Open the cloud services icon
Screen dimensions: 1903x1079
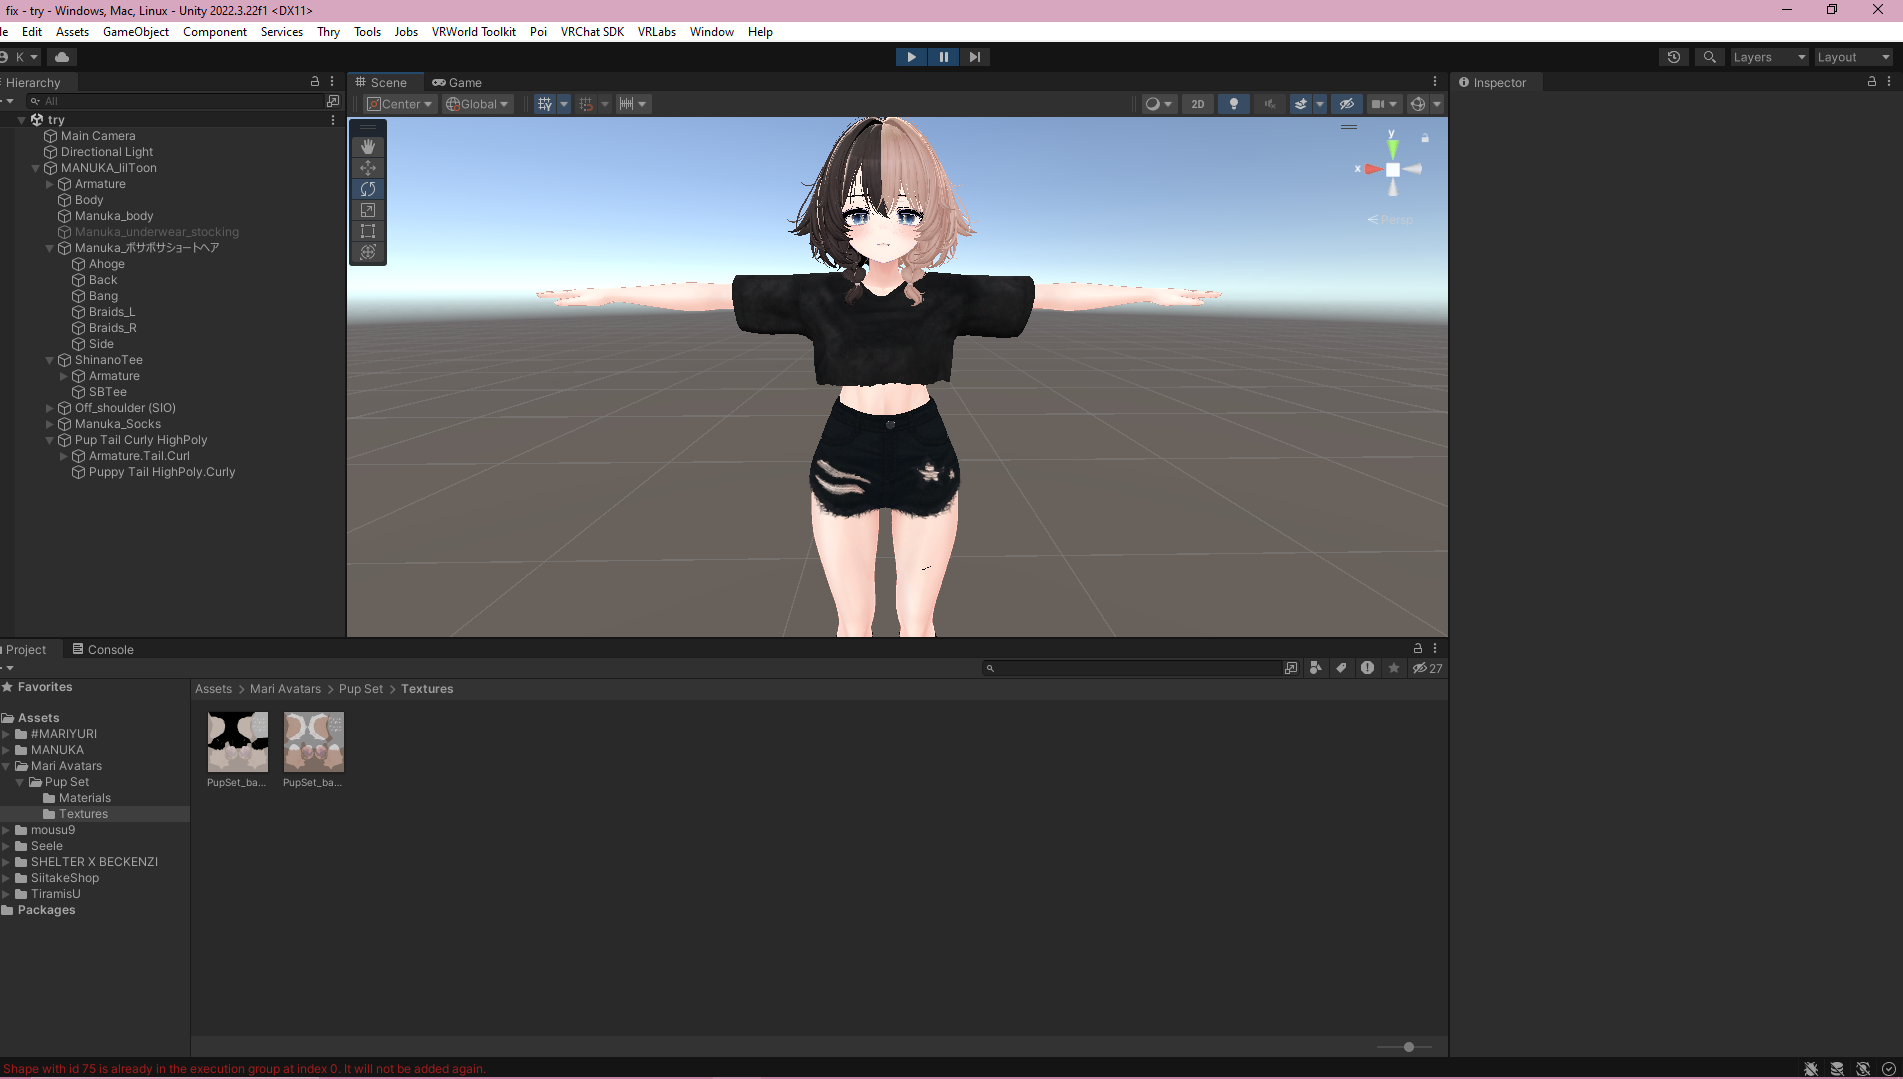pos(62,57)
